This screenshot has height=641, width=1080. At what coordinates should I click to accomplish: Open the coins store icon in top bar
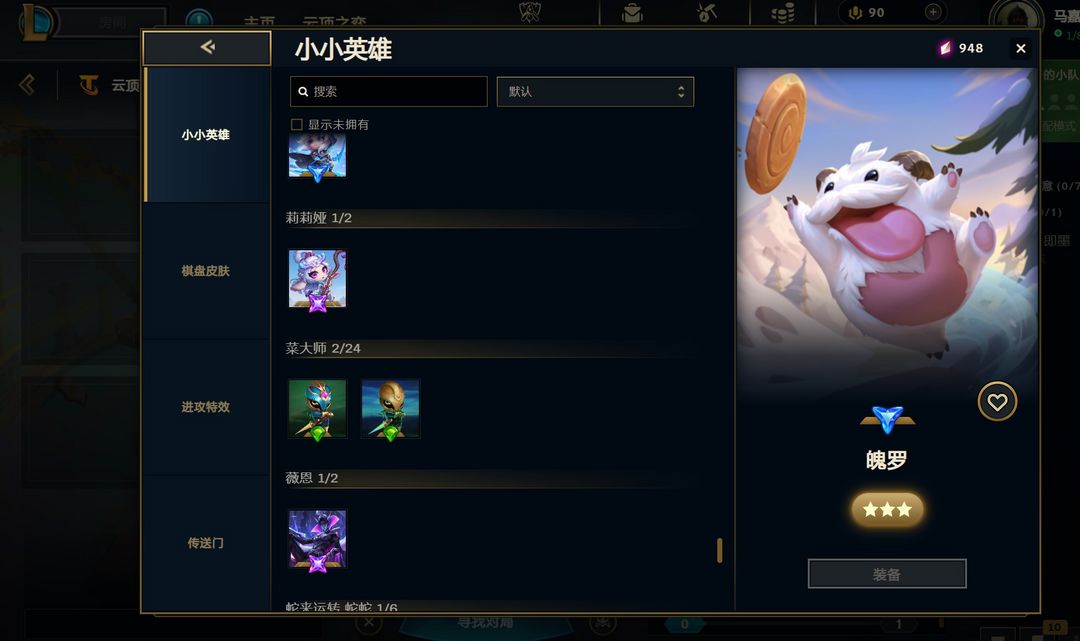(783, 13)
